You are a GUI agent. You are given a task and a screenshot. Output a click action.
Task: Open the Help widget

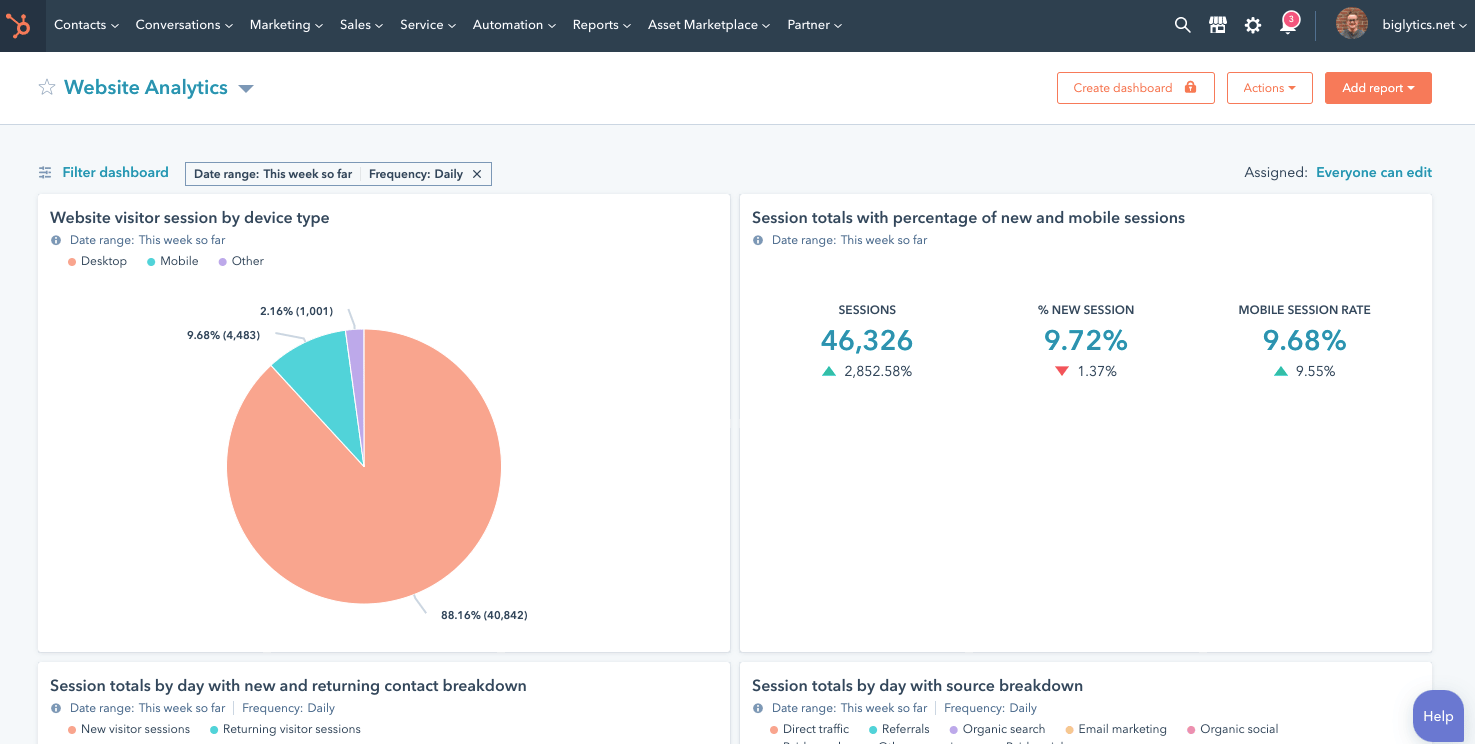tap(1437, 715)
